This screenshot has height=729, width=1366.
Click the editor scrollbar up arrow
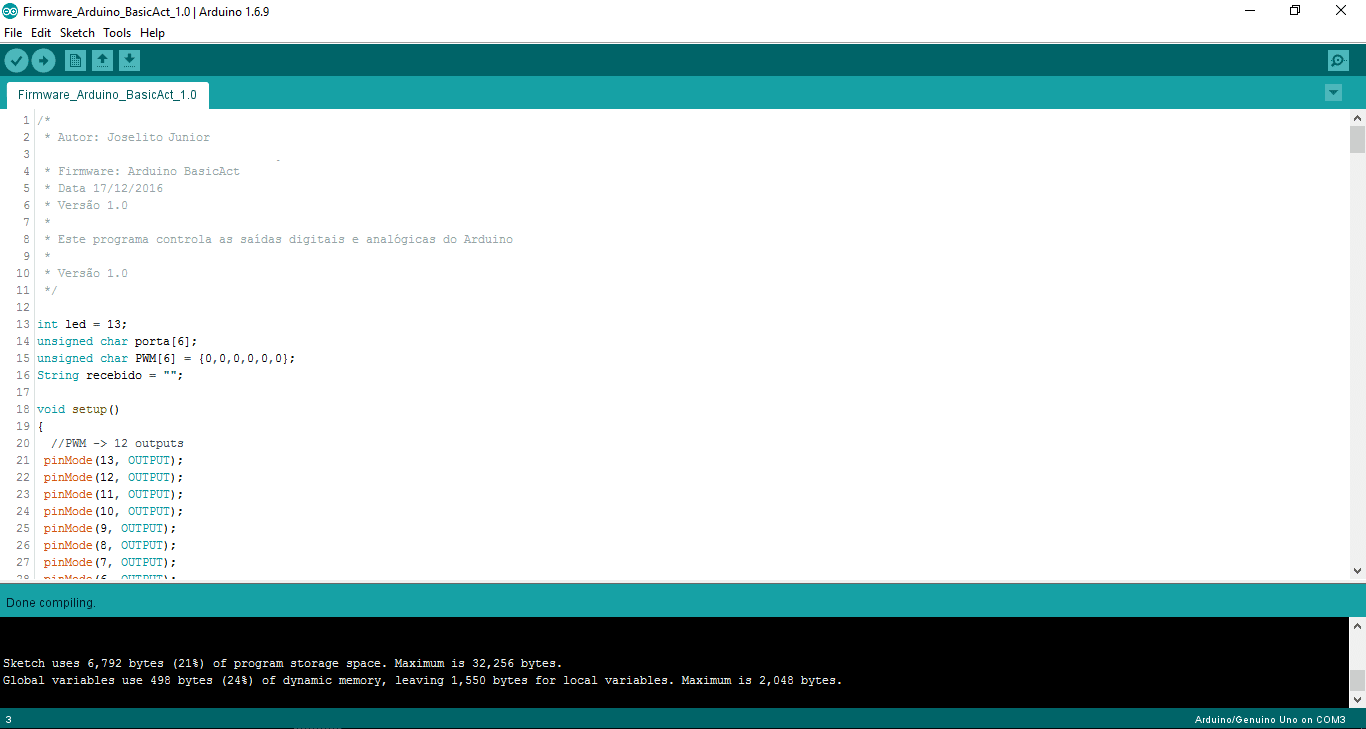[1357, 118]
